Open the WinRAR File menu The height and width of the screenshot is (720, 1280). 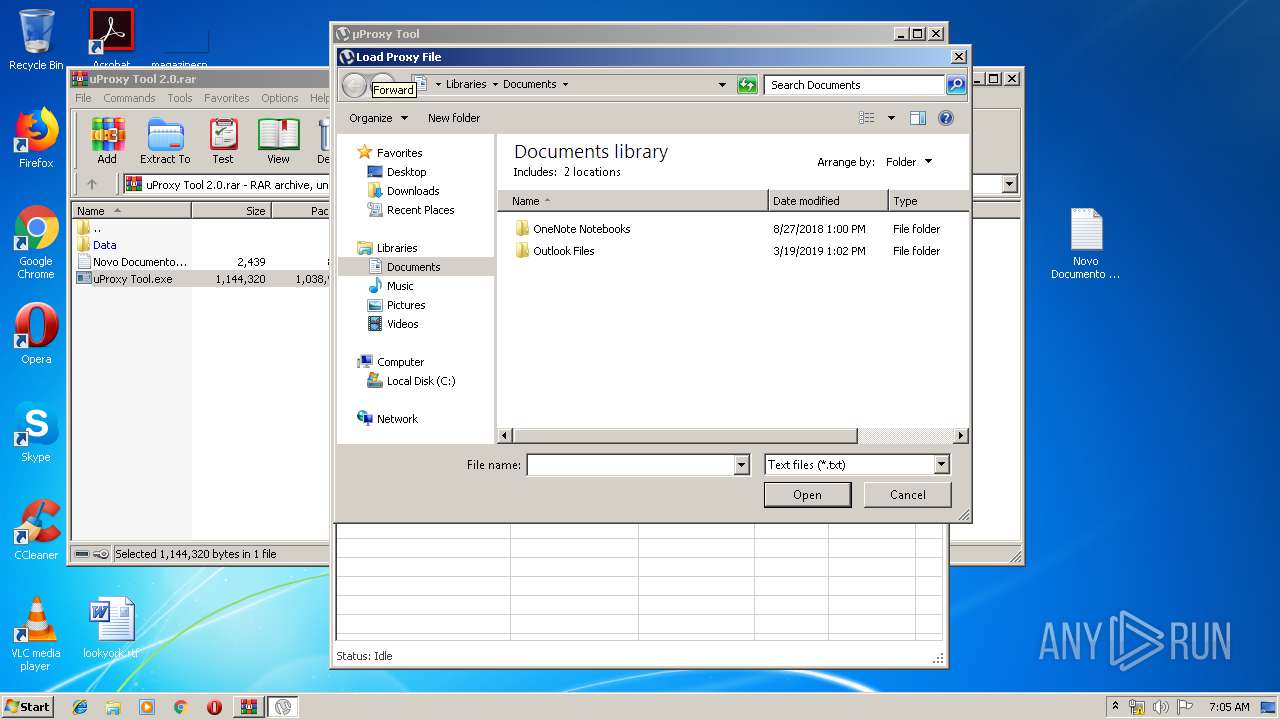(83, 98)
